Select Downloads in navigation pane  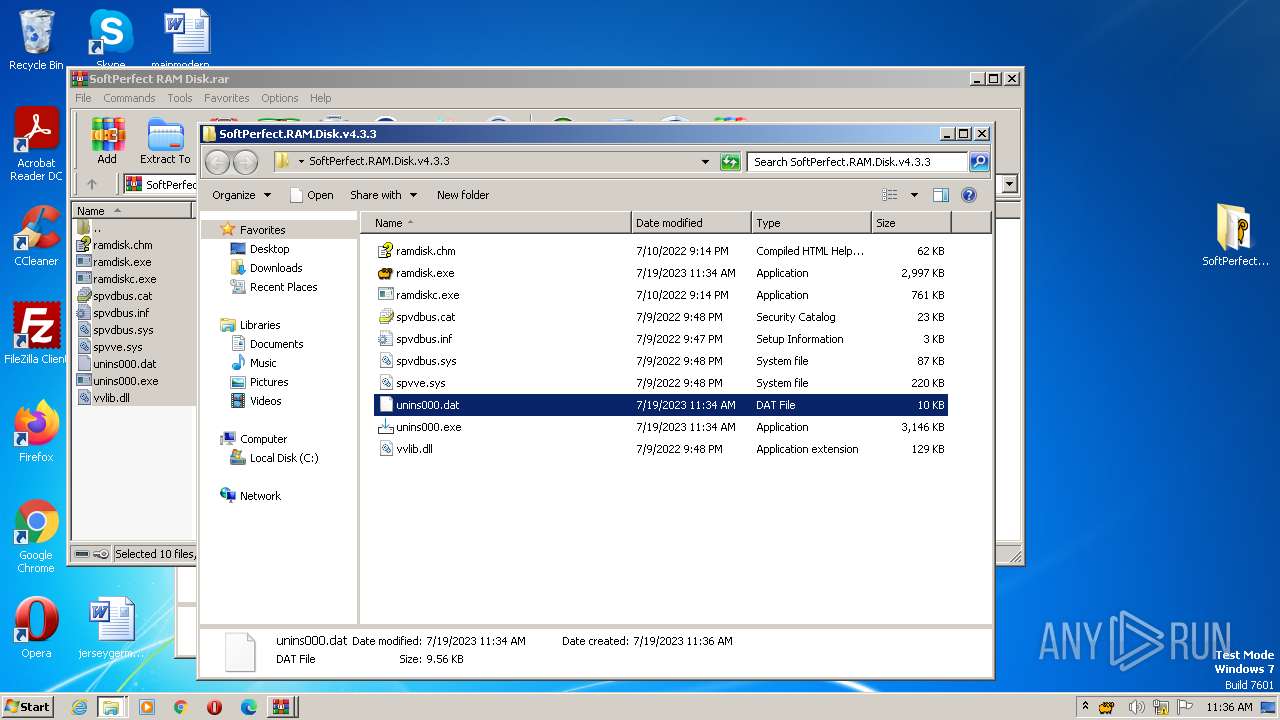(x=276, y=268)
